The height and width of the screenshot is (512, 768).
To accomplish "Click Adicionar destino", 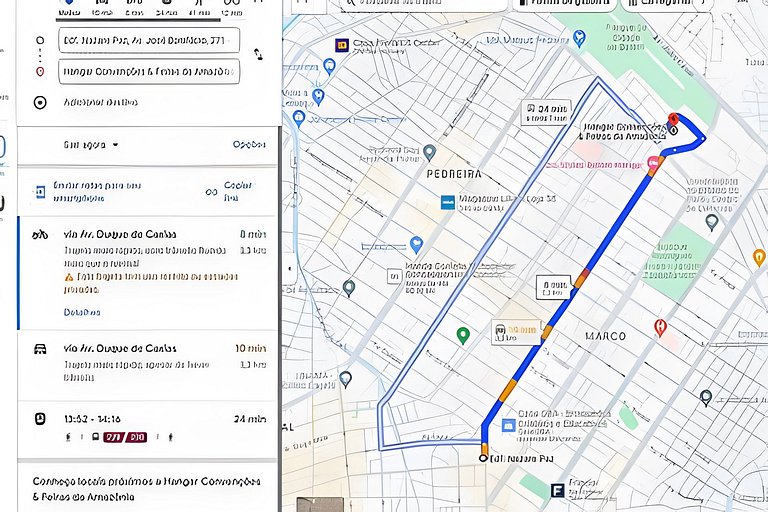I will coord(100,102).
